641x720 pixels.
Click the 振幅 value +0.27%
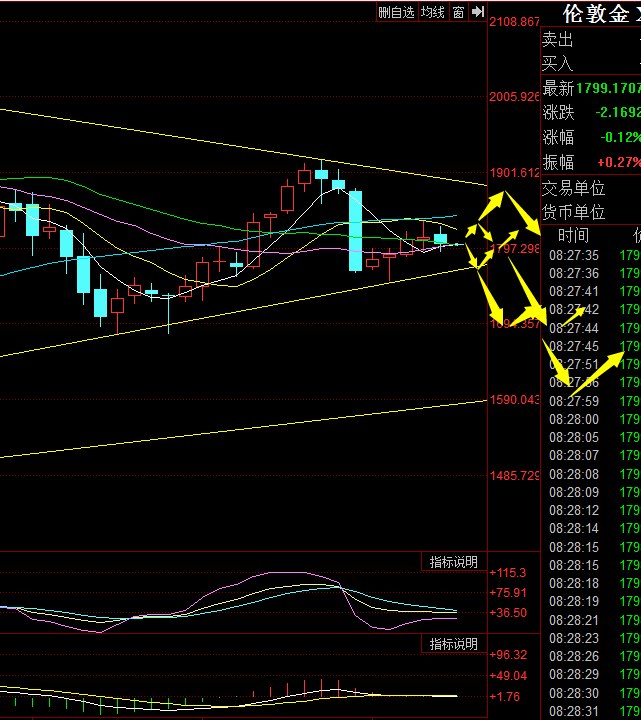click(x=619, y=162)
